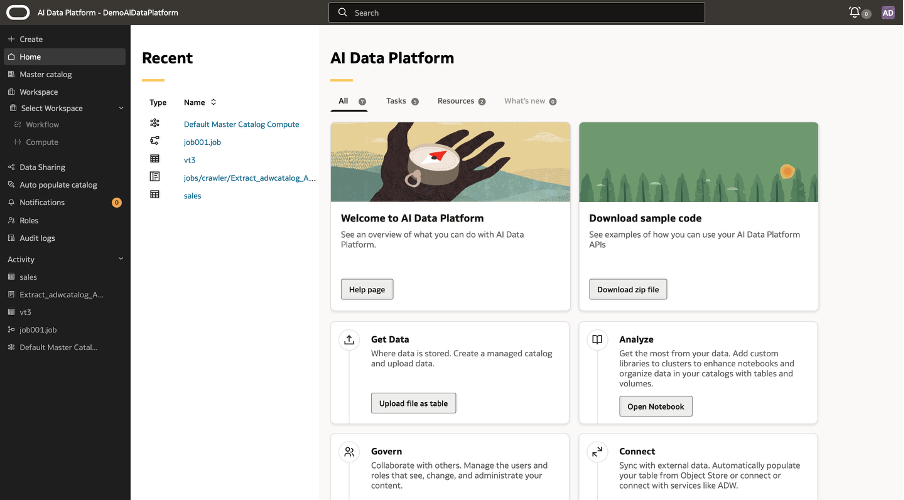Viewport: 904px width, 500px height.
Task: Open Home in the sidebar
Action: (x=65, y=57)
